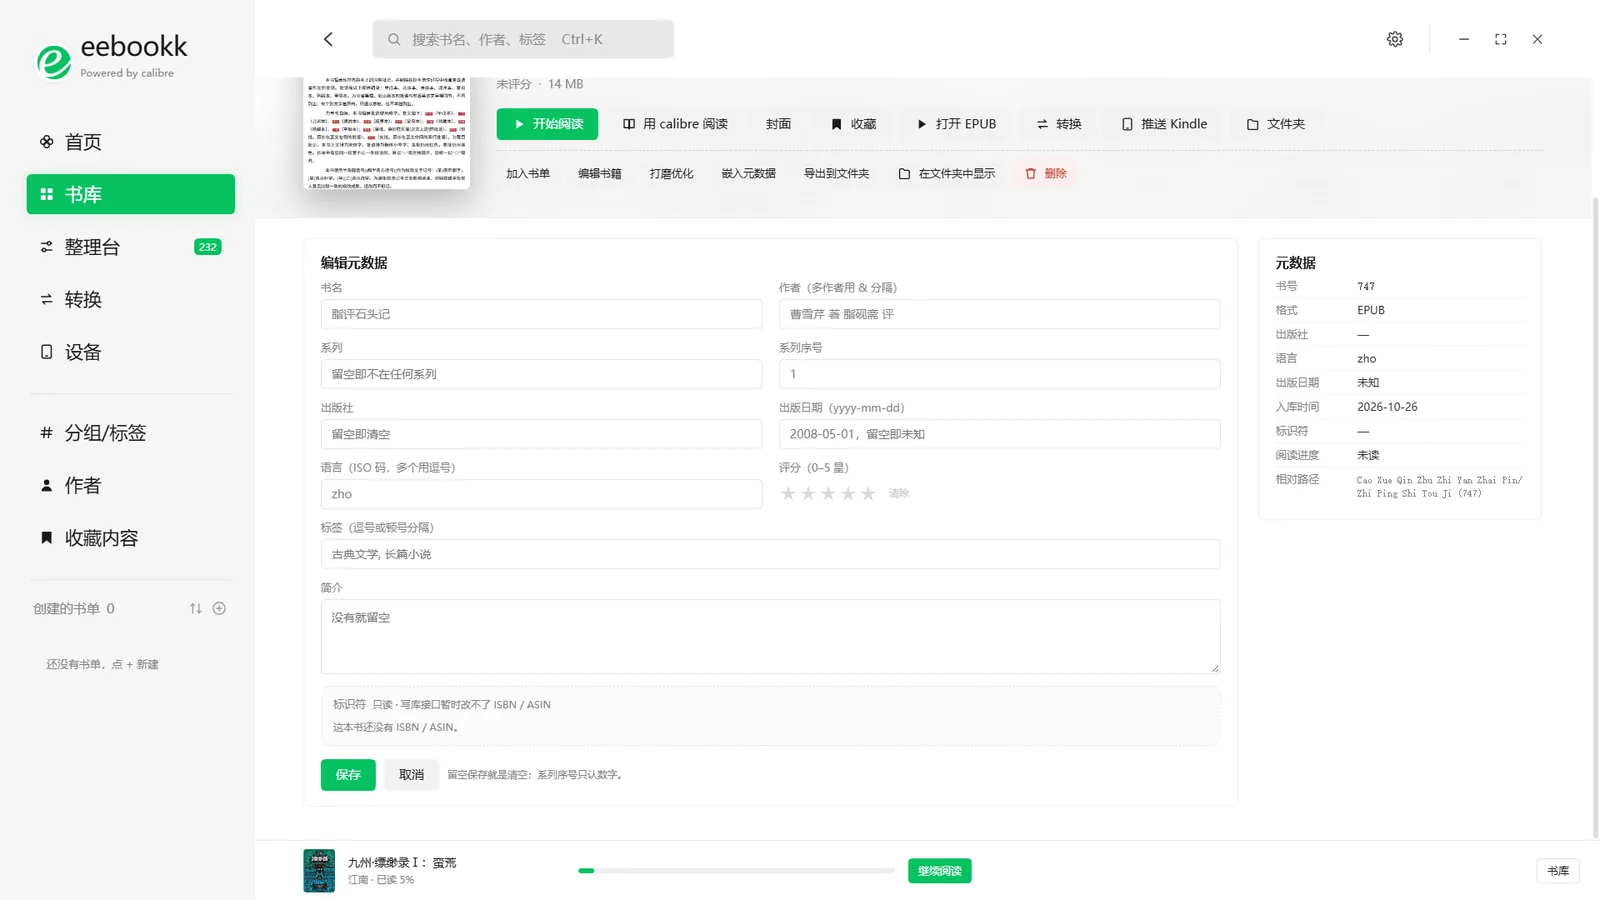Click 打磨优化 button
This screenshot has height=900, width=1600.
tap(672, 174)
